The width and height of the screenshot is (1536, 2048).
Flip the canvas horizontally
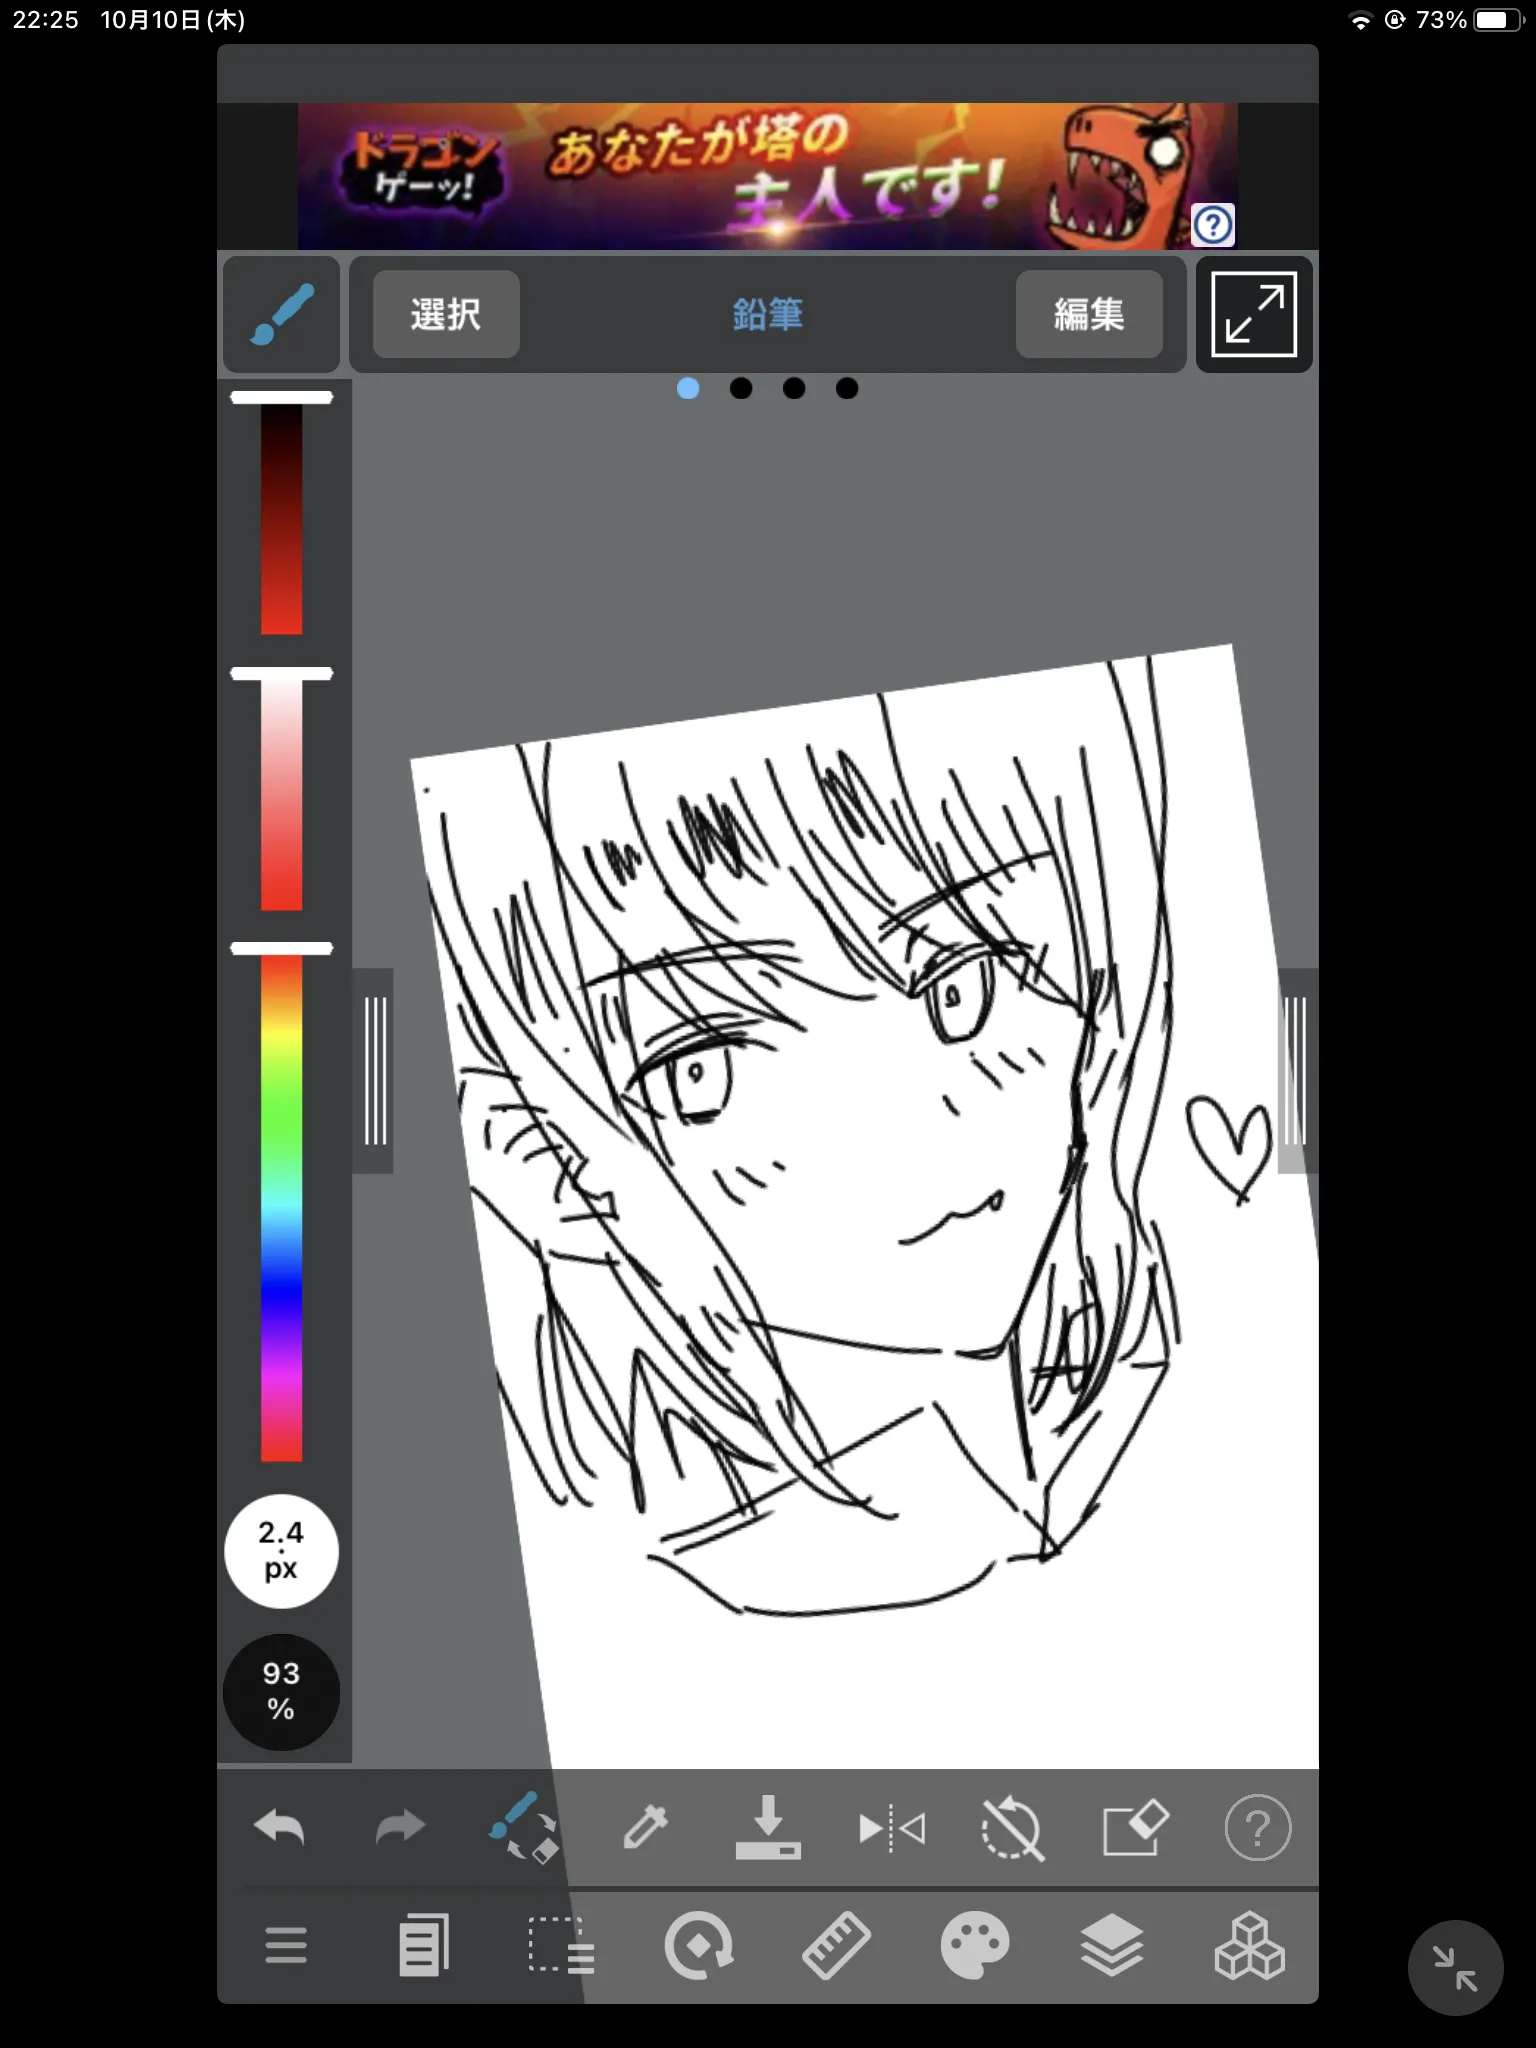(891, 1828)
